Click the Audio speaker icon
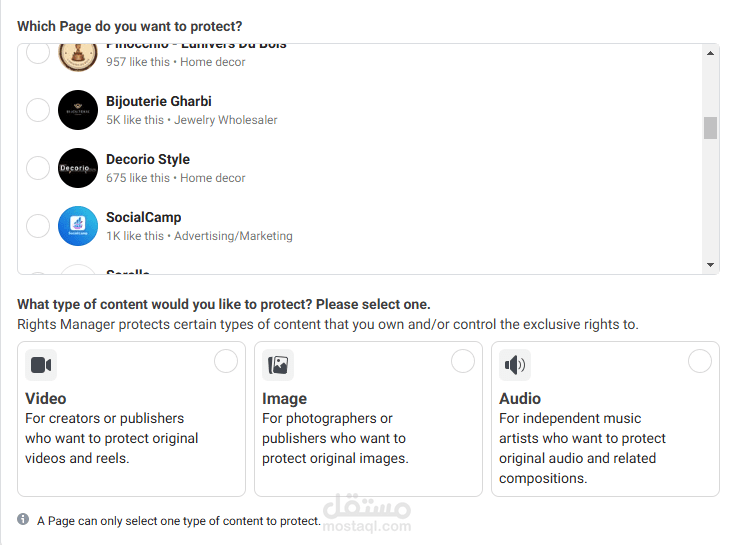Screen dimensions: 734x545 (515, 365)
